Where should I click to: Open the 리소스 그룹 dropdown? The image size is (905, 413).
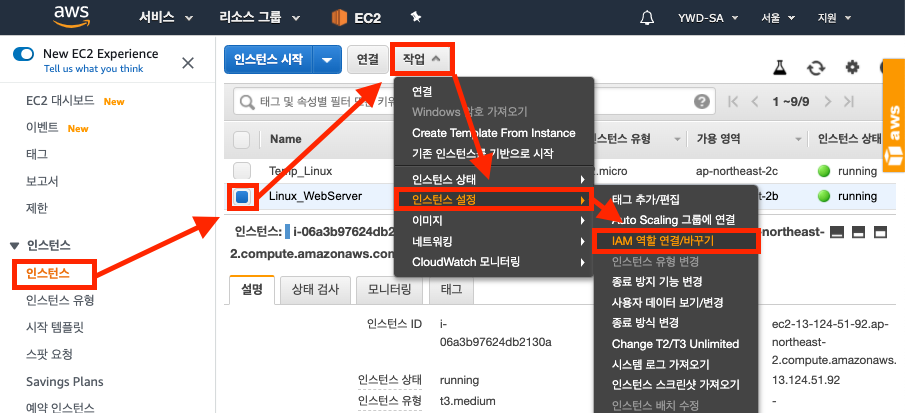click(x=260, y=18)
